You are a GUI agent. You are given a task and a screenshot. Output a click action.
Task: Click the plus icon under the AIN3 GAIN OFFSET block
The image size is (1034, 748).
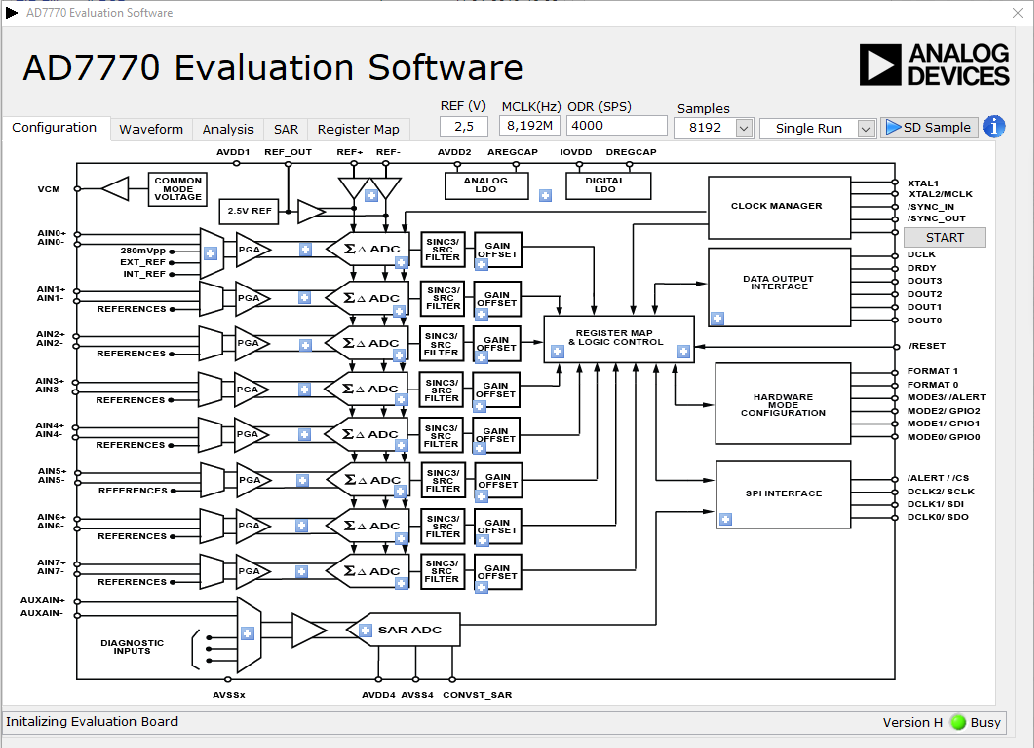coord(479,406)
